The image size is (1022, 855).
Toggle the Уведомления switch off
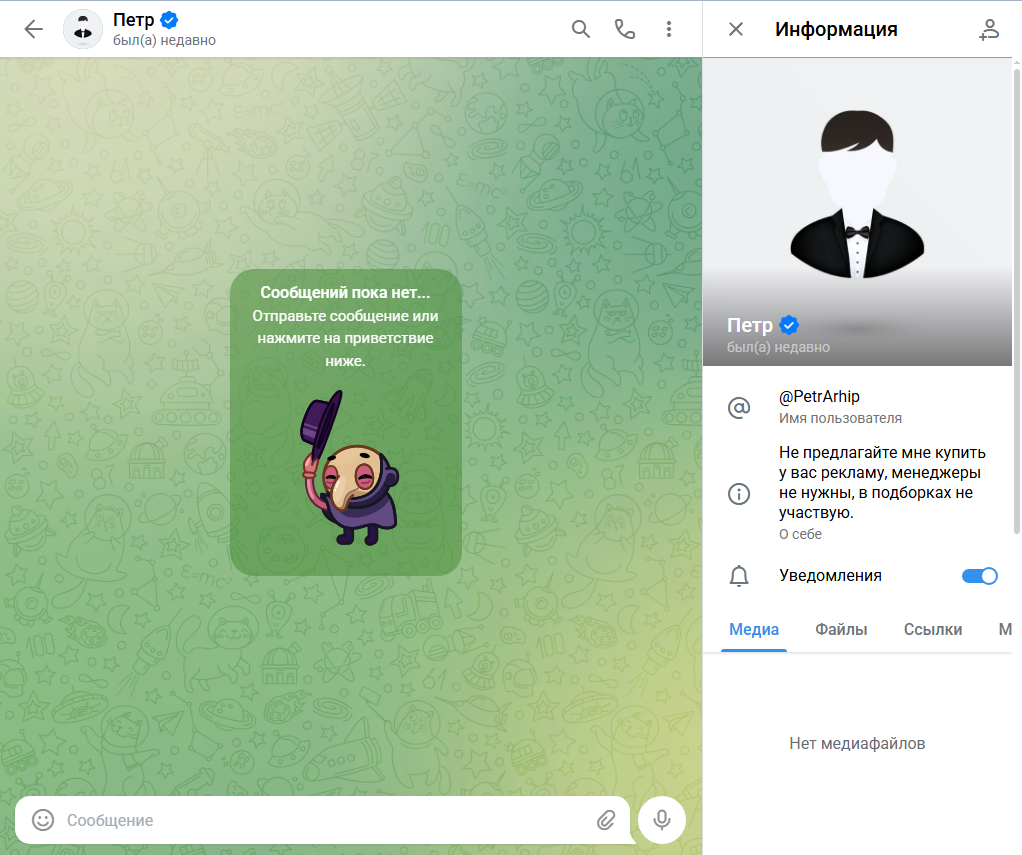[x=980, y=576]
